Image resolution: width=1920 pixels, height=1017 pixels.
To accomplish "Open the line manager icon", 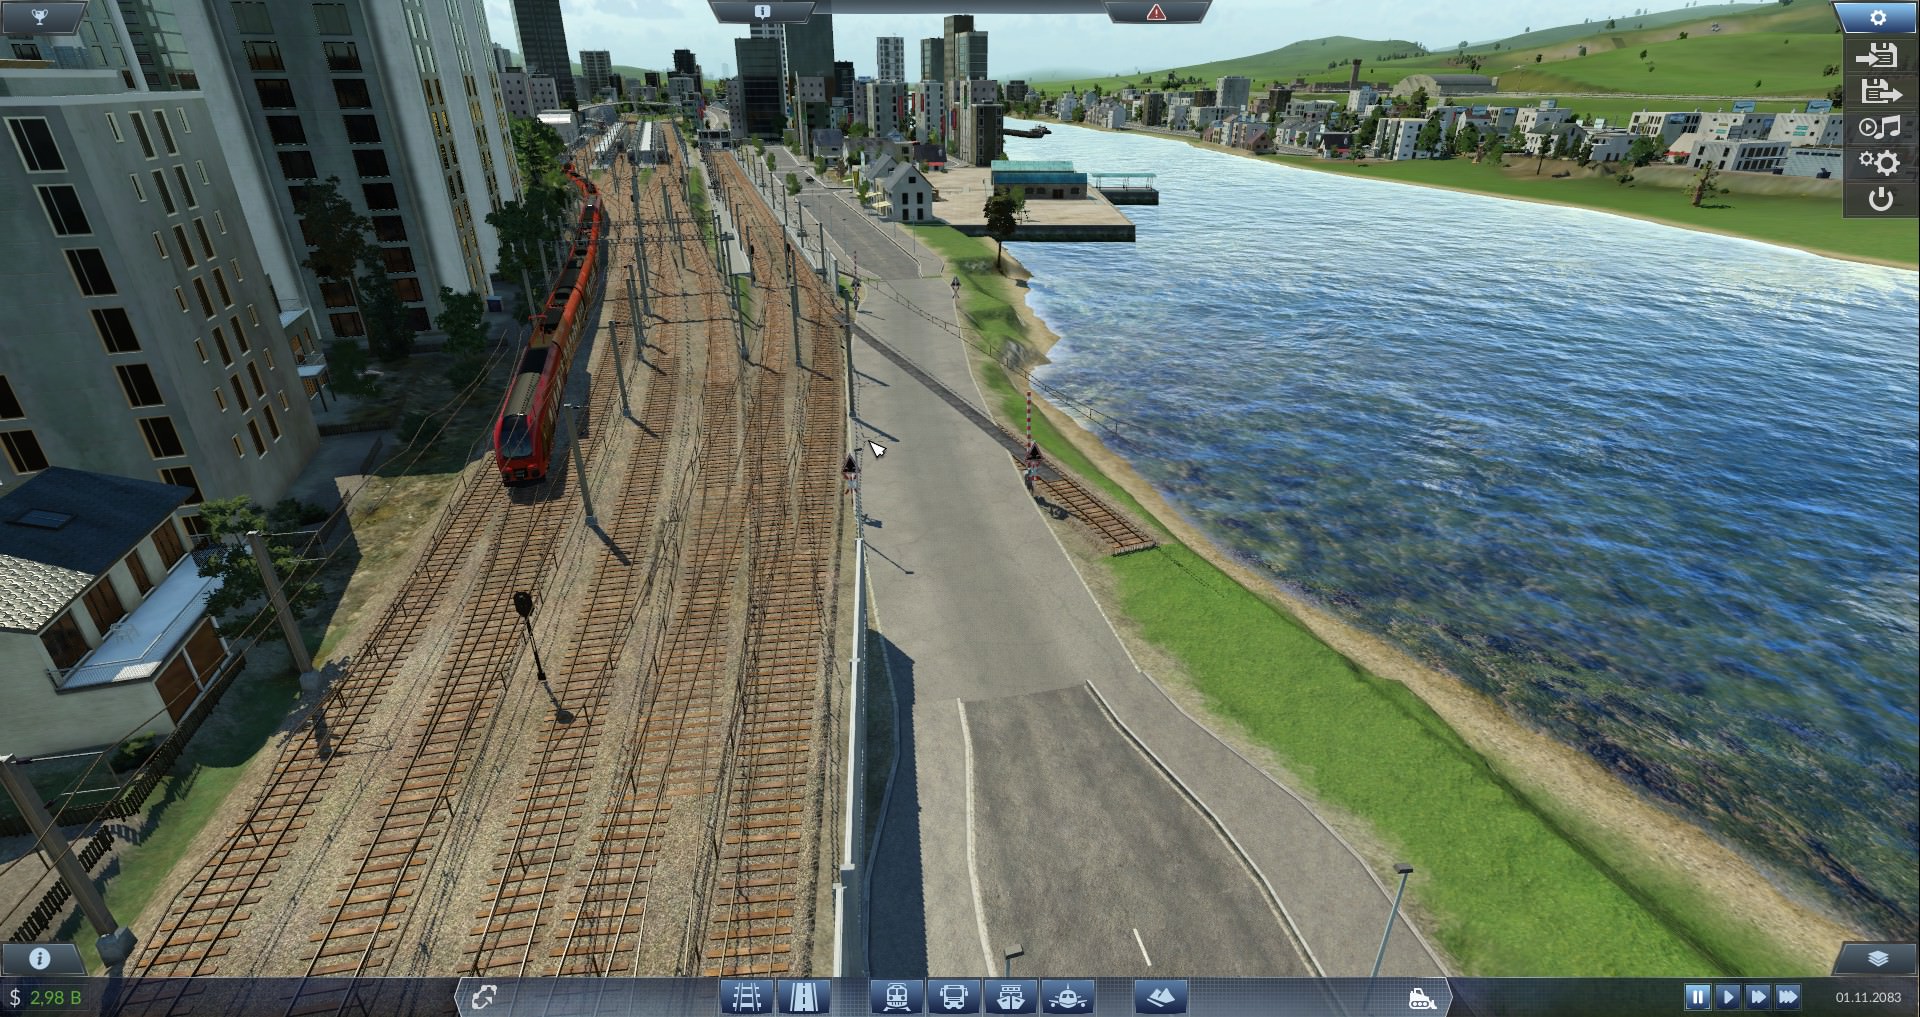I will 485,997.
